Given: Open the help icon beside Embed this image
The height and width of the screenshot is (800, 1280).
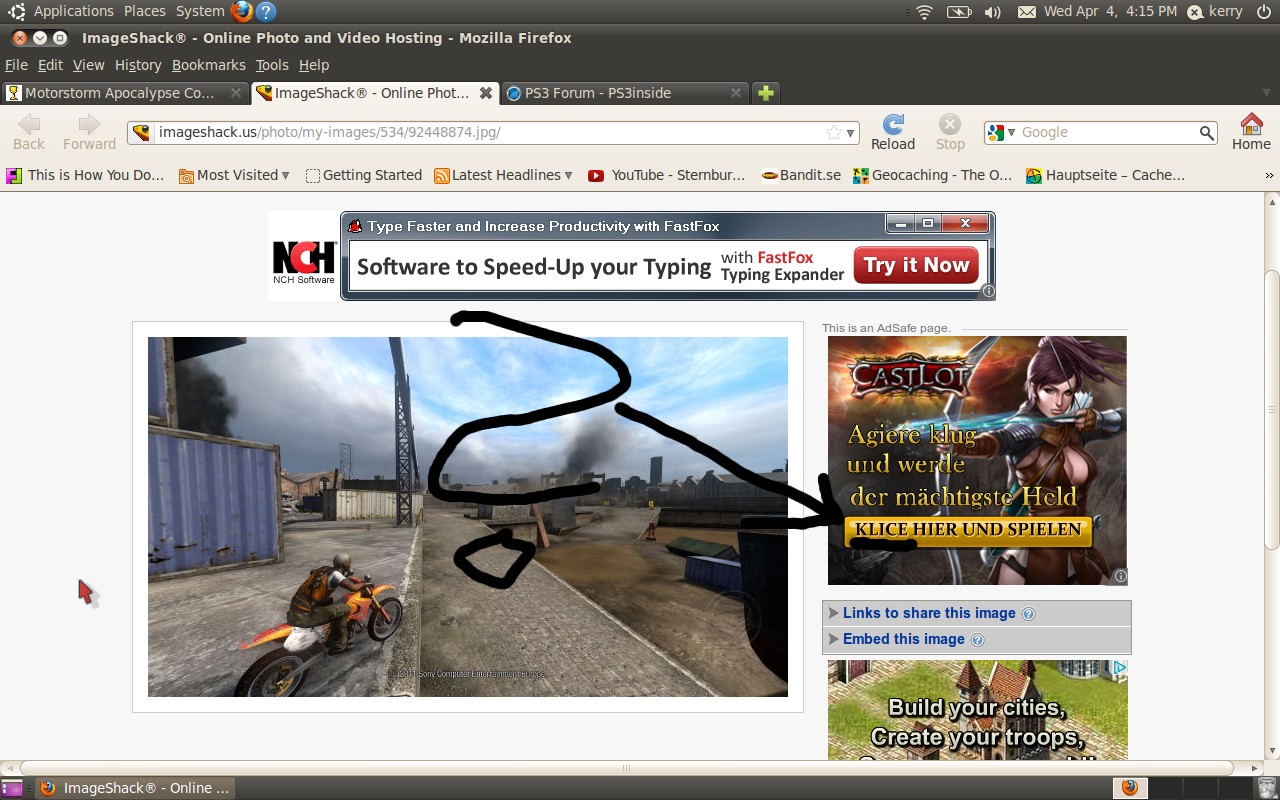Looking at the screenshot, I should click(978, 640).
